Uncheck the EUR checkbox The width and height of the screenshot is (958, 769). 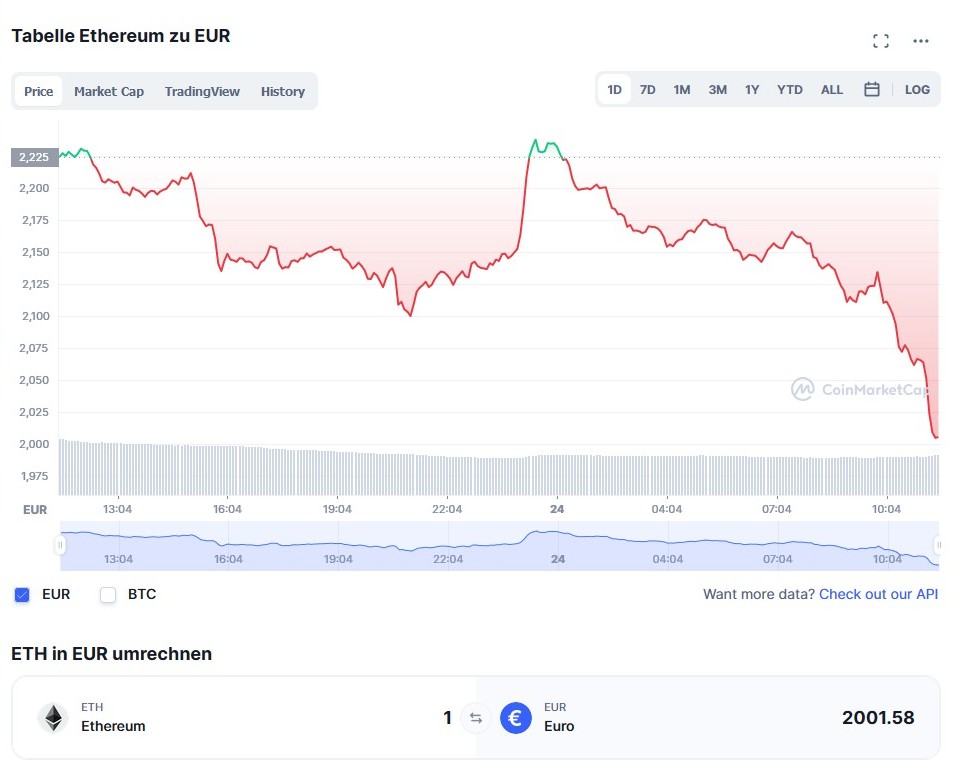tap(22, 595)
